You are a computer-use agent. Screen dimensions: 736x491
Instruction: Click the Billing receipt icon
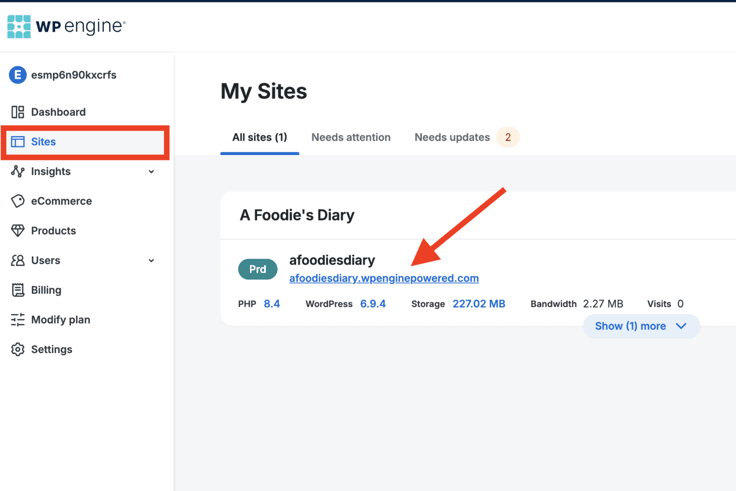tap(18, 290)
